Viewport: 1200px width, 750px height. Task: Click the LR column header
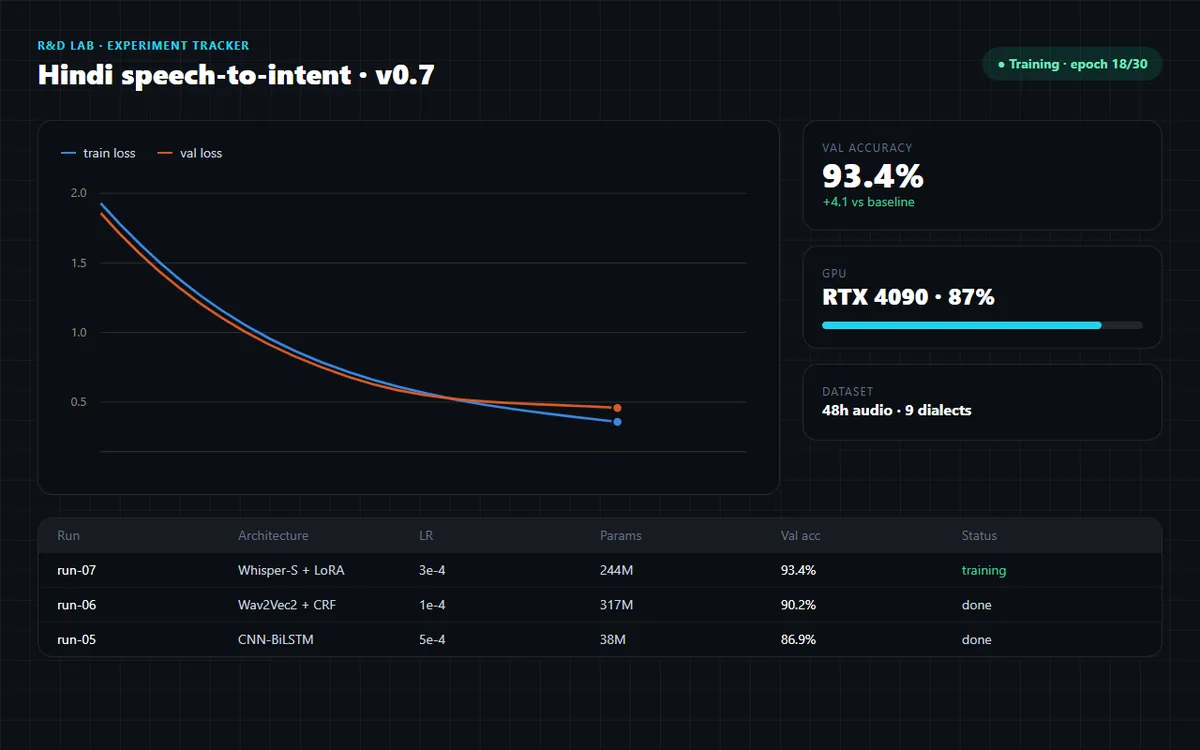(426, 536)
